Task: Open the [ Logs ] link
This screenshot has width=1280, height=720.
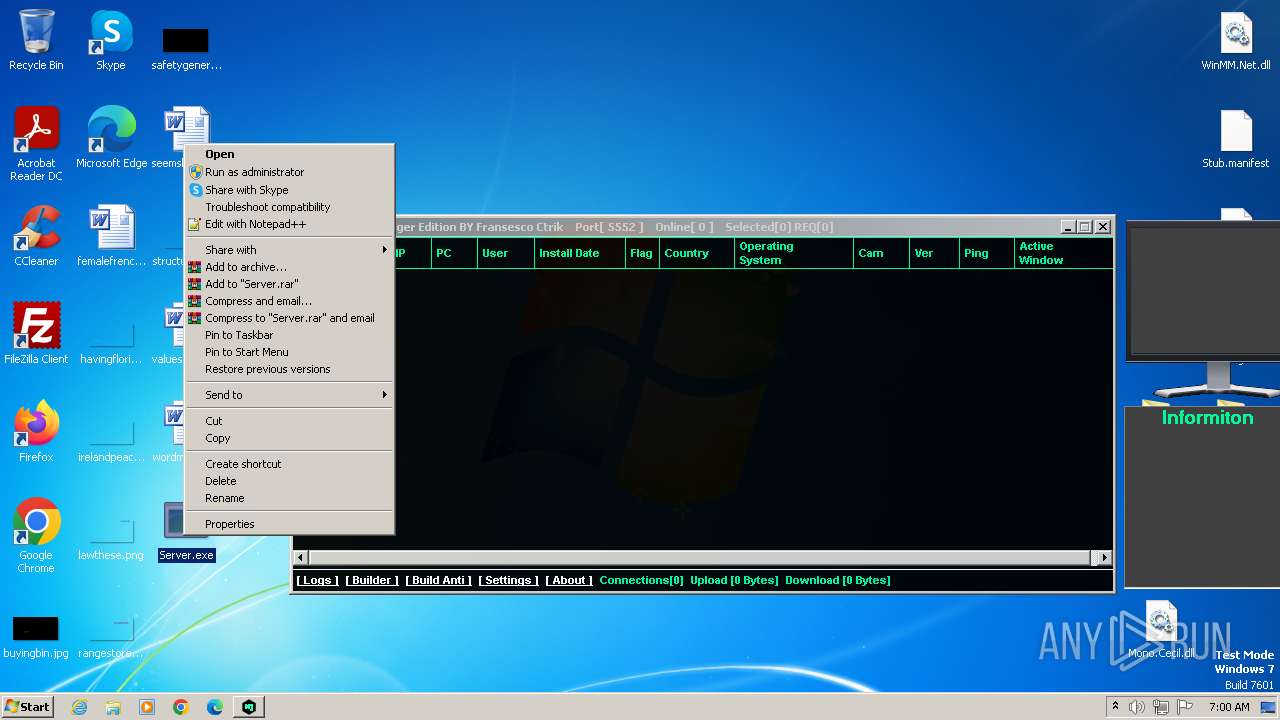Action: 318,580
